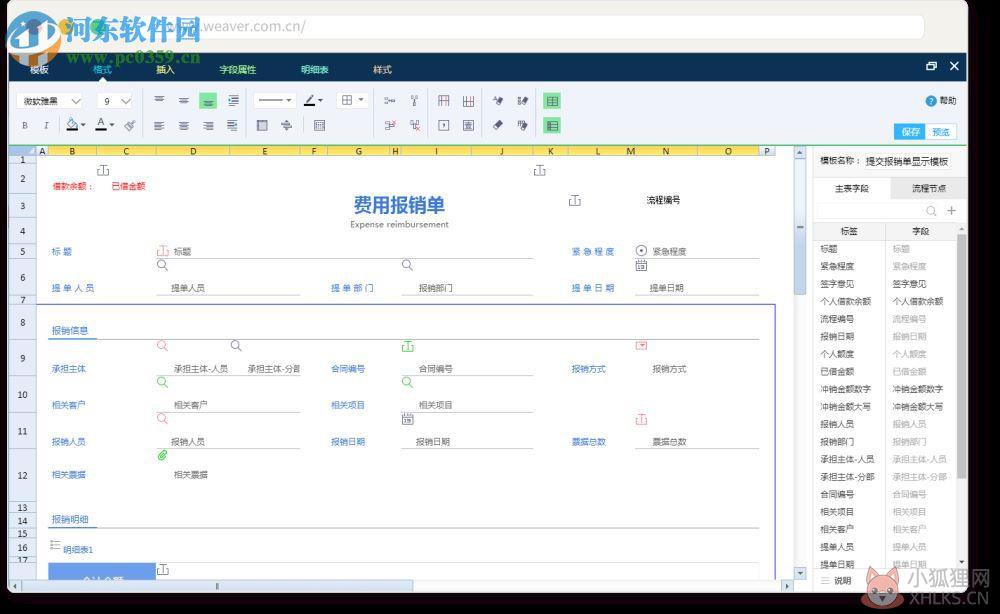Viewport: 1000px width, 614px height.
Task: Toggle left text alignment
Action: 159,126
